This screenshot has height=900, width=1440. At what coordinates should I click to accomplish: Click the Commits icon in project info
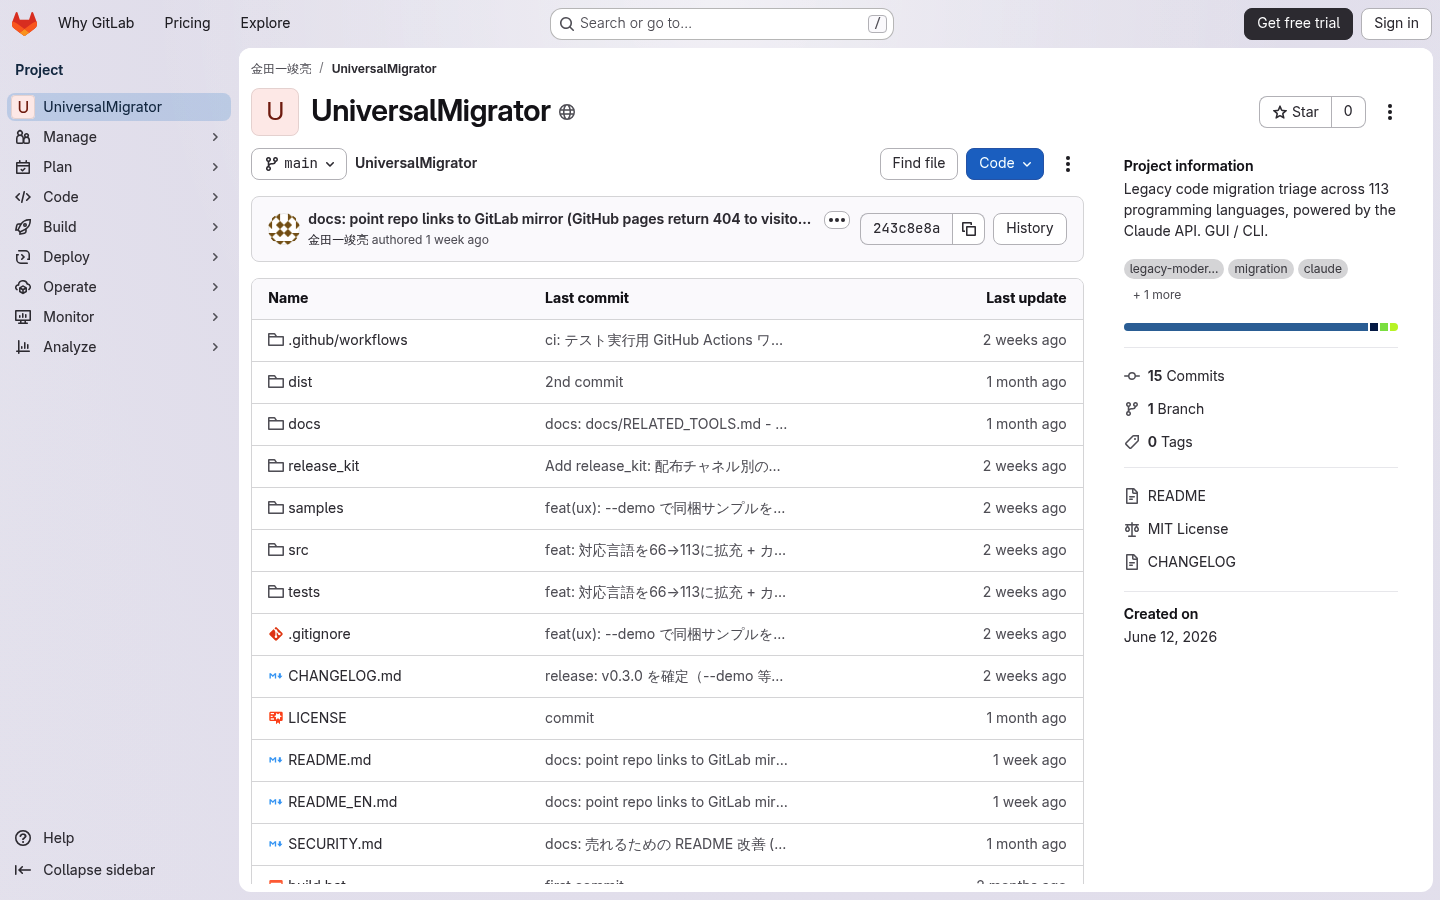1132,376
